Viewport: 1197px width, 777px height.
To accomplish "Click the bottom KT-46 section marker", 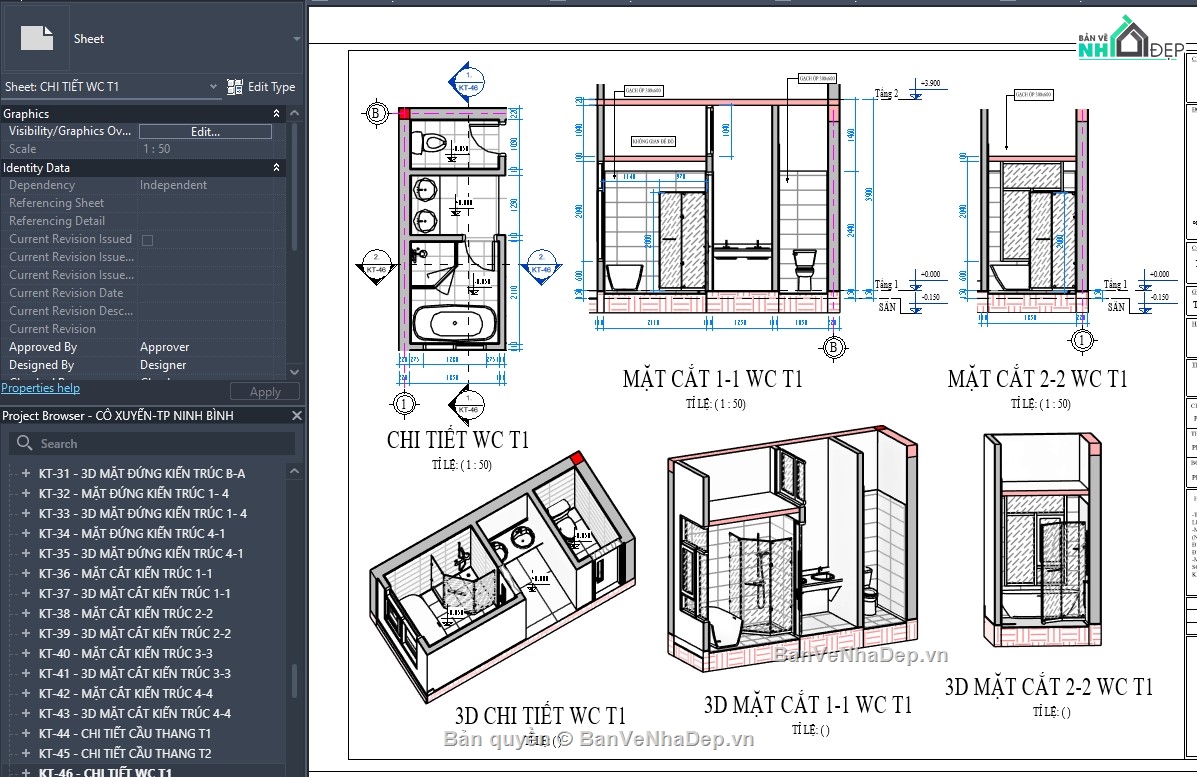I will pyautogui.click(x=466, y=405).
